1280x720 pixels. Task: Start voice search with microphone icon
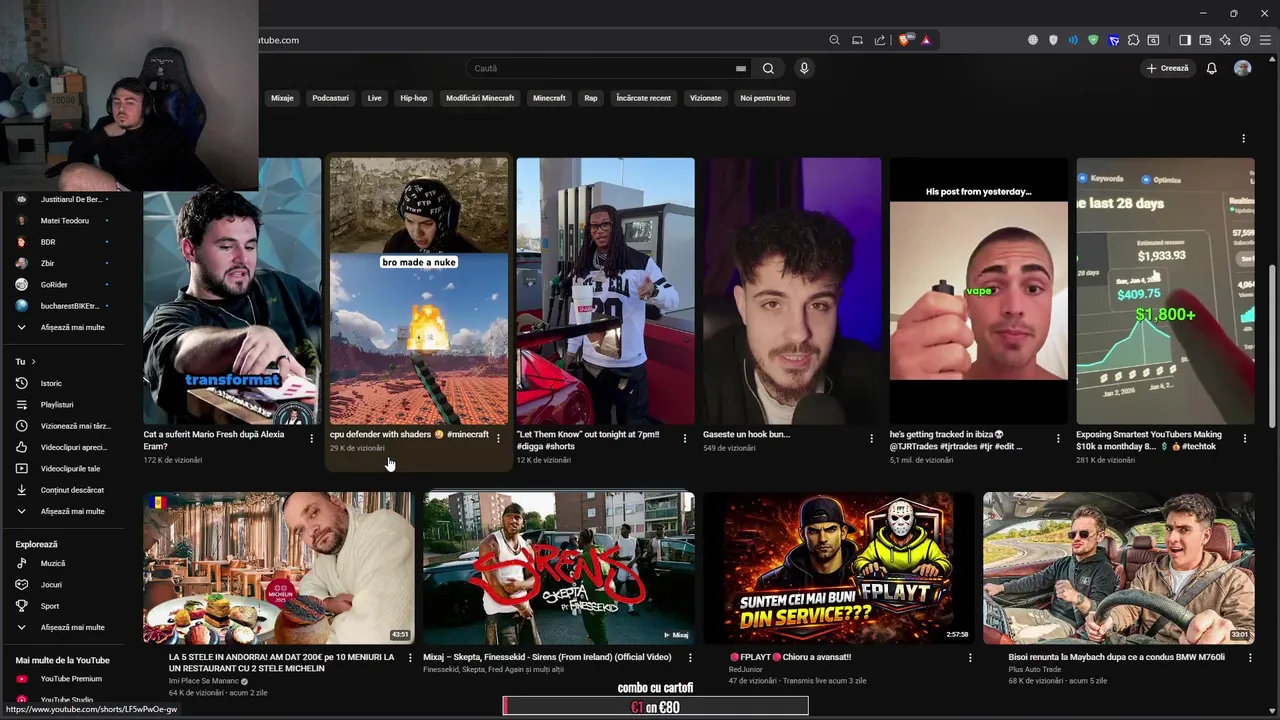(x=804, y=68)
